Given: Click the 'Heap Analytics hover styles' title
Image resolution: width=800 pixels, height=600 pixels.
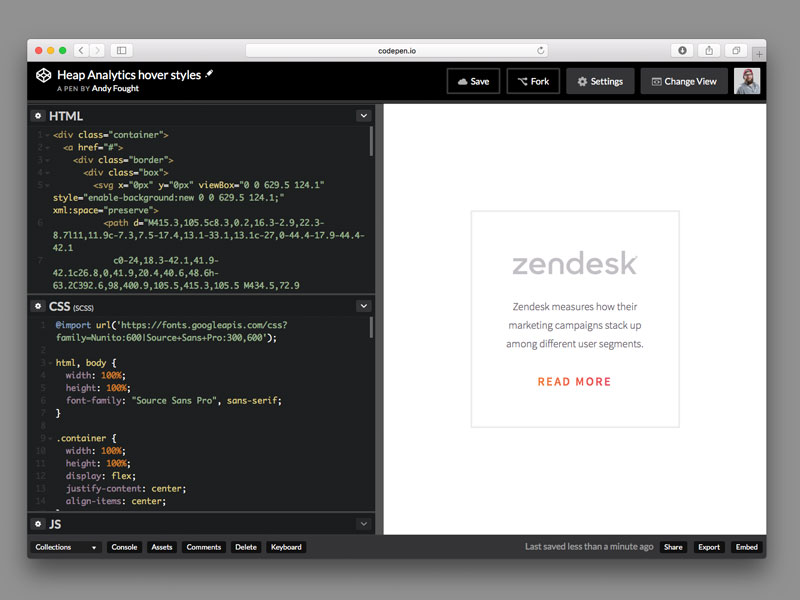Looking at the screenshot, I should [x=129, y=74].
